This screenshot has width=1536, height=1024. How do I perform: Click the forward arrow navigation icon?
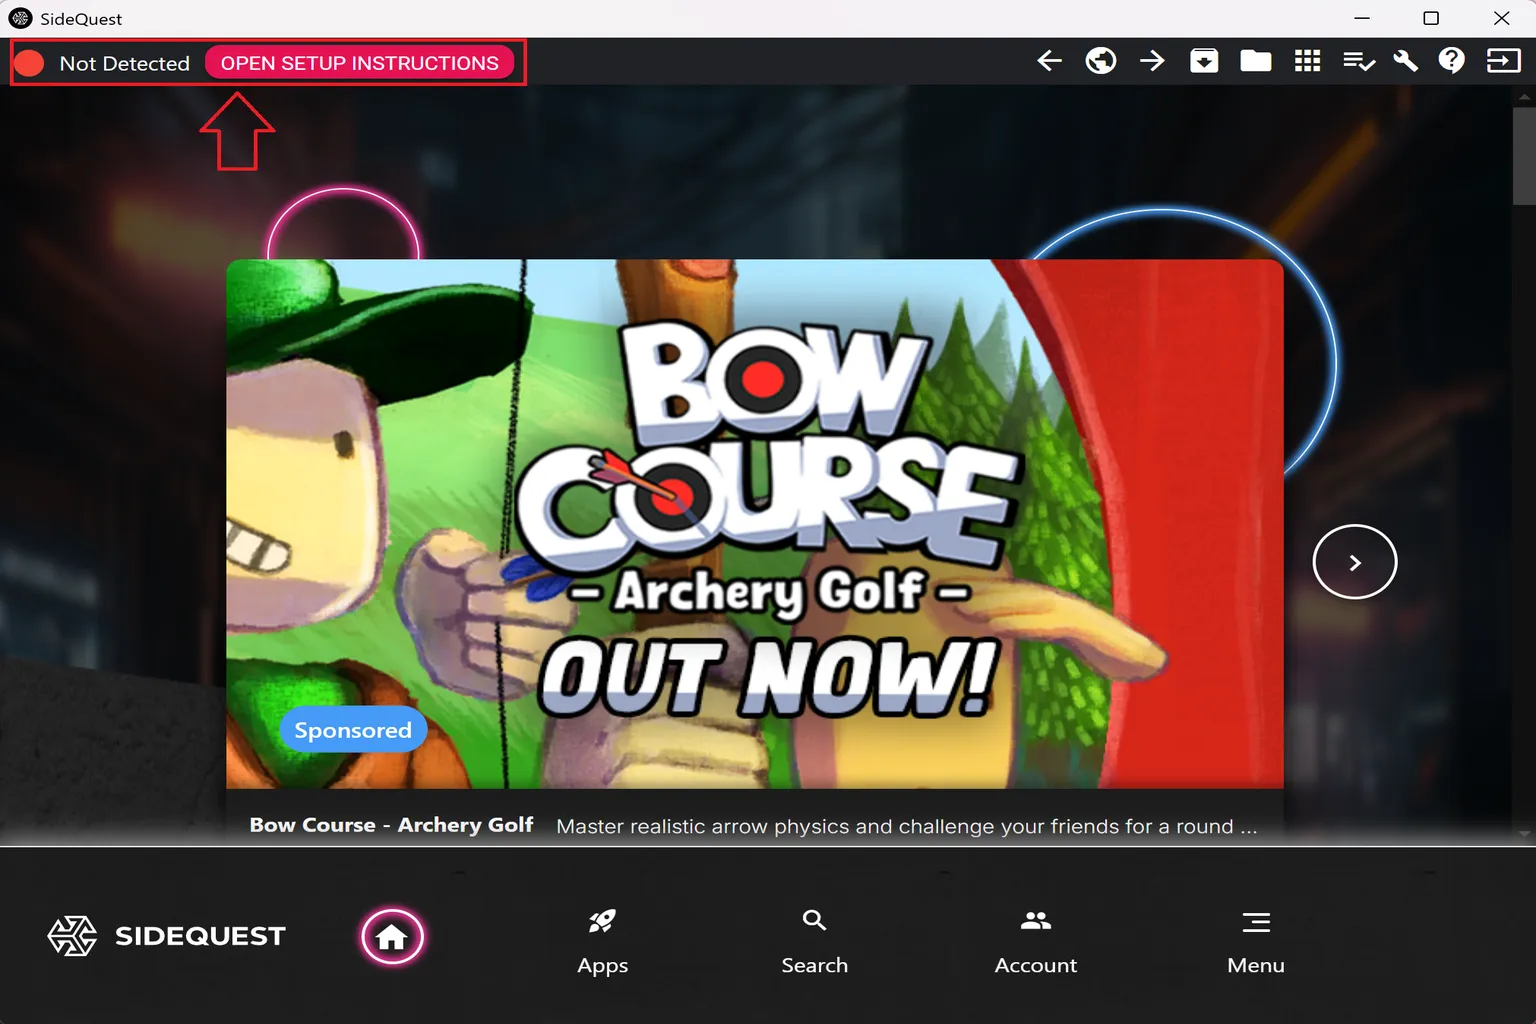pyautogui.click(x=1152, y=61)
